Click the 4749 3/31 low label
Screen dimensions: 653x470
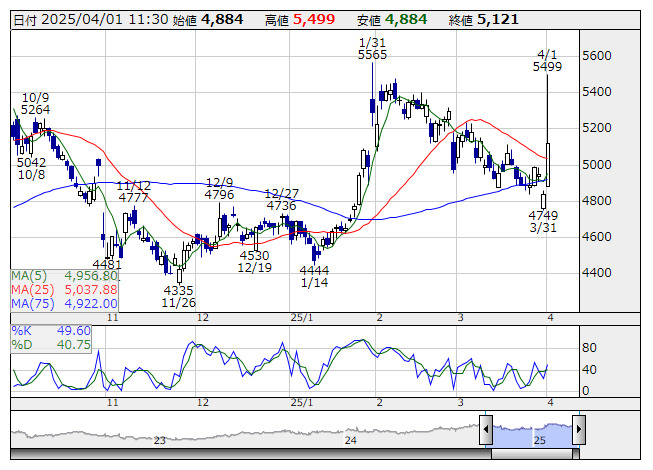pos(543,221)
